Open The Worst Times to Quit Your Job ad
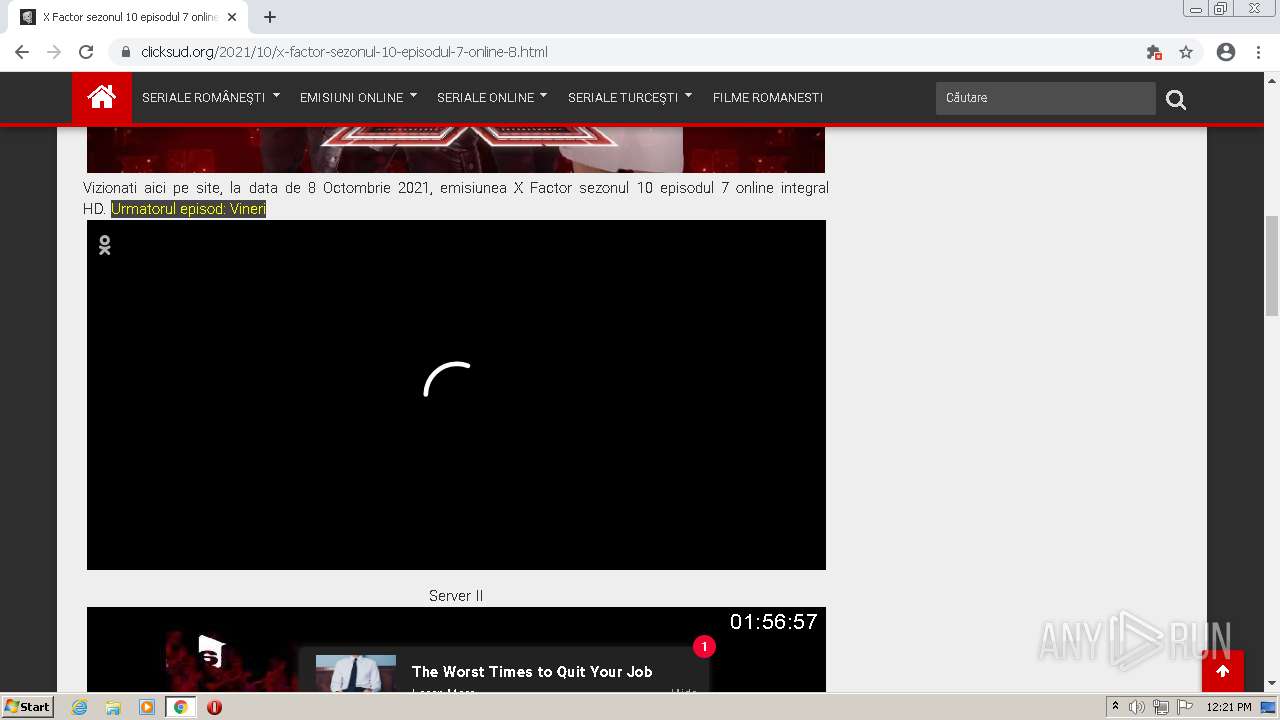Screen dimensions: 1280x720 coord(532,672)
